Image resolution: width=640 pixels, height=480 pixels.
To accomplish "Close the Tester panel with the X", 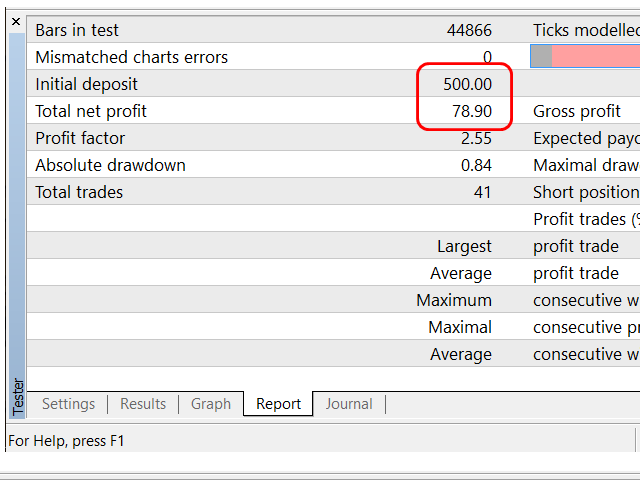I will (15, 22).
